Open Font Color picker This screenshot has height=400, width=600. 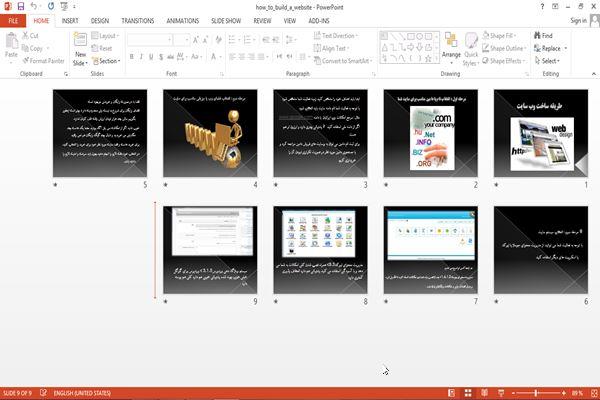coord(215,57)
